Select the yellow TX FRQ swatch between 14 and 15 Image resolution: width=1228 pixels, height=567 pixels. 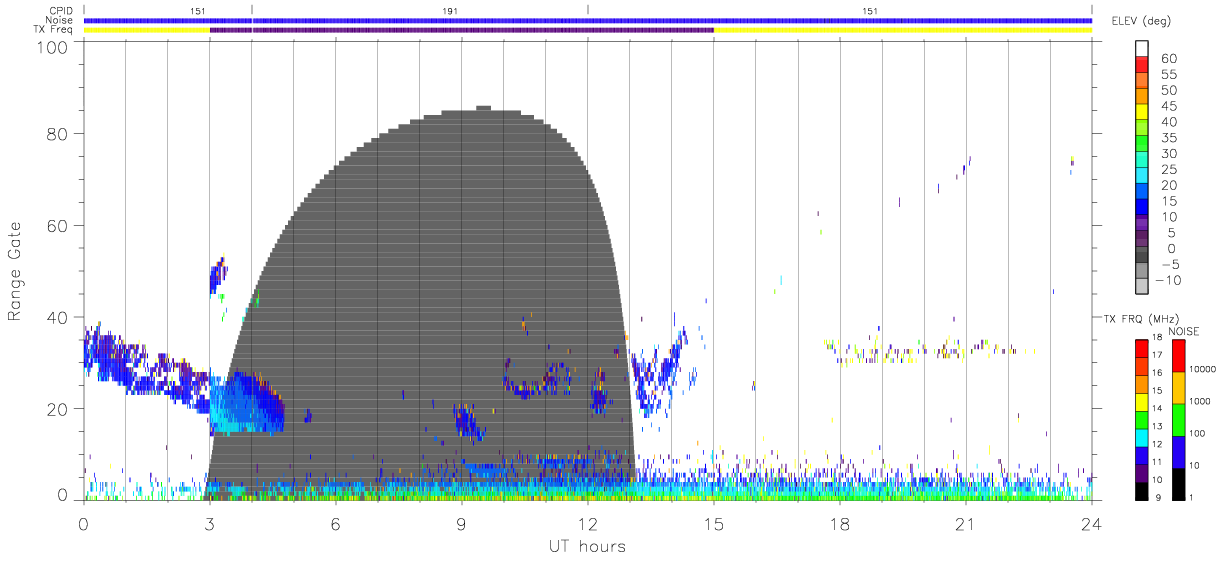(x=1142, y=402)
